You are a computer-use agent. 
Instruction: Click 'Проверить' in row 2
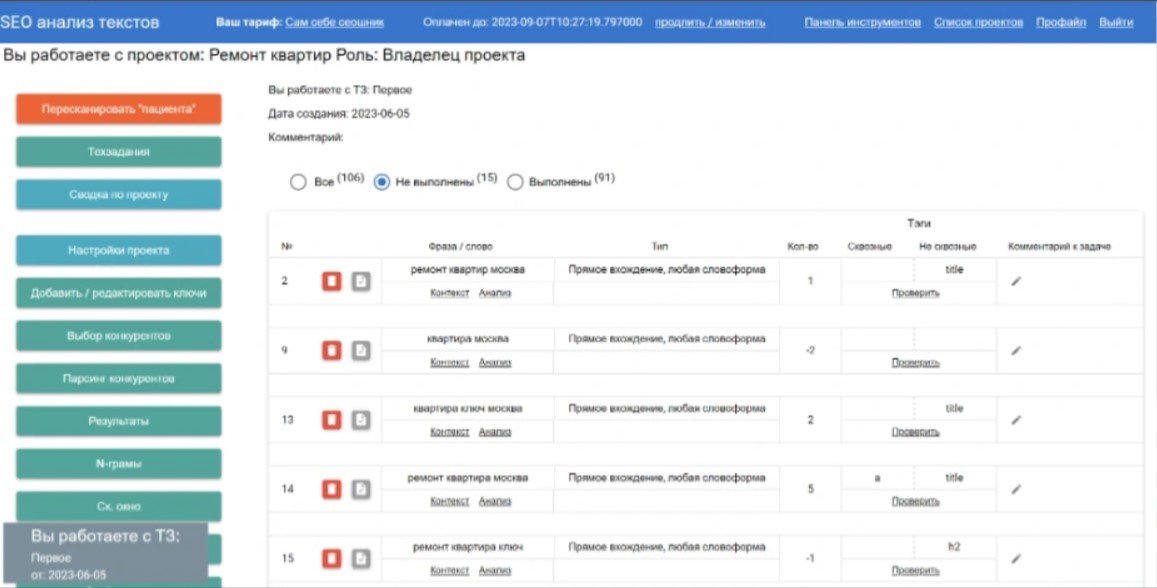click(916, 293)
